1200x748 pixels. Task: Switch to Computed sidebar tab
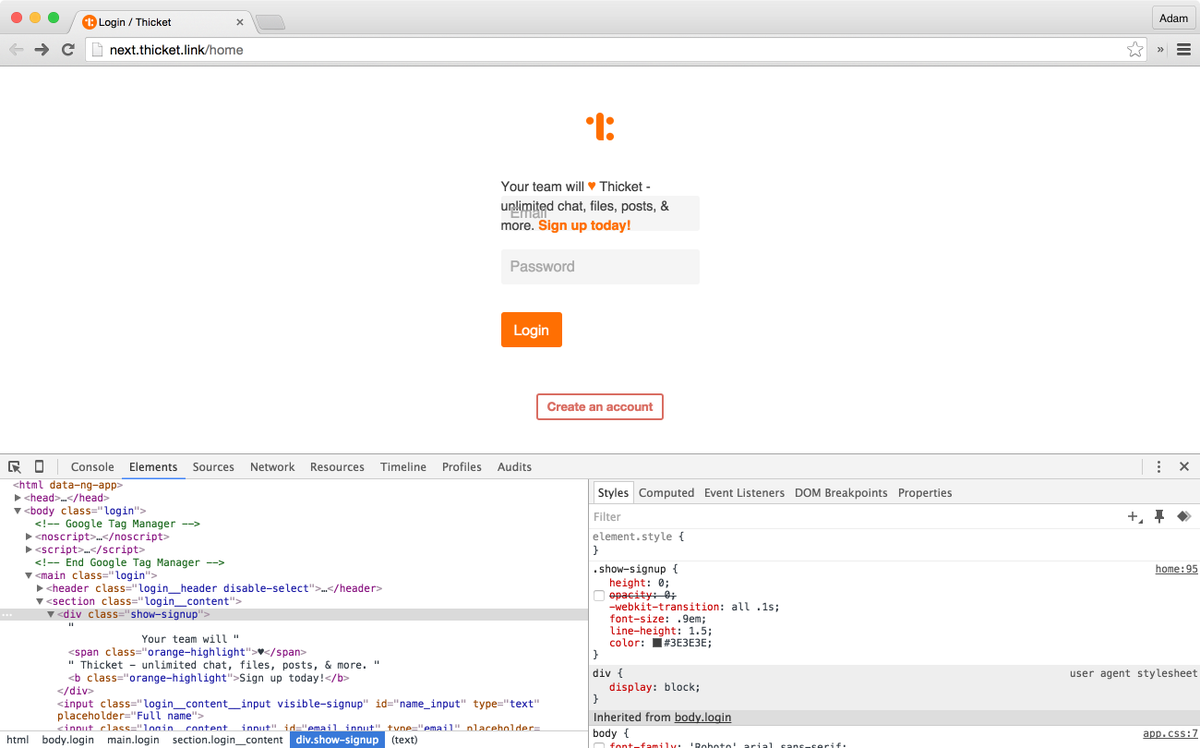666,493
